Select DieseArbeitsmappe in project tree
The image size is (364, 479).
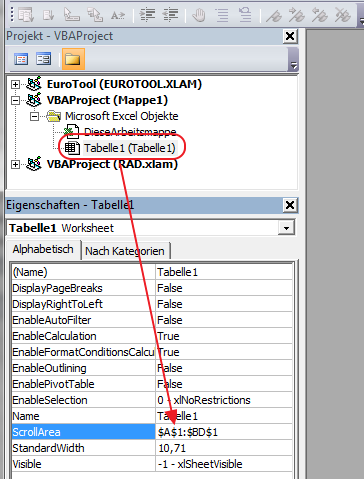[130, 132]
